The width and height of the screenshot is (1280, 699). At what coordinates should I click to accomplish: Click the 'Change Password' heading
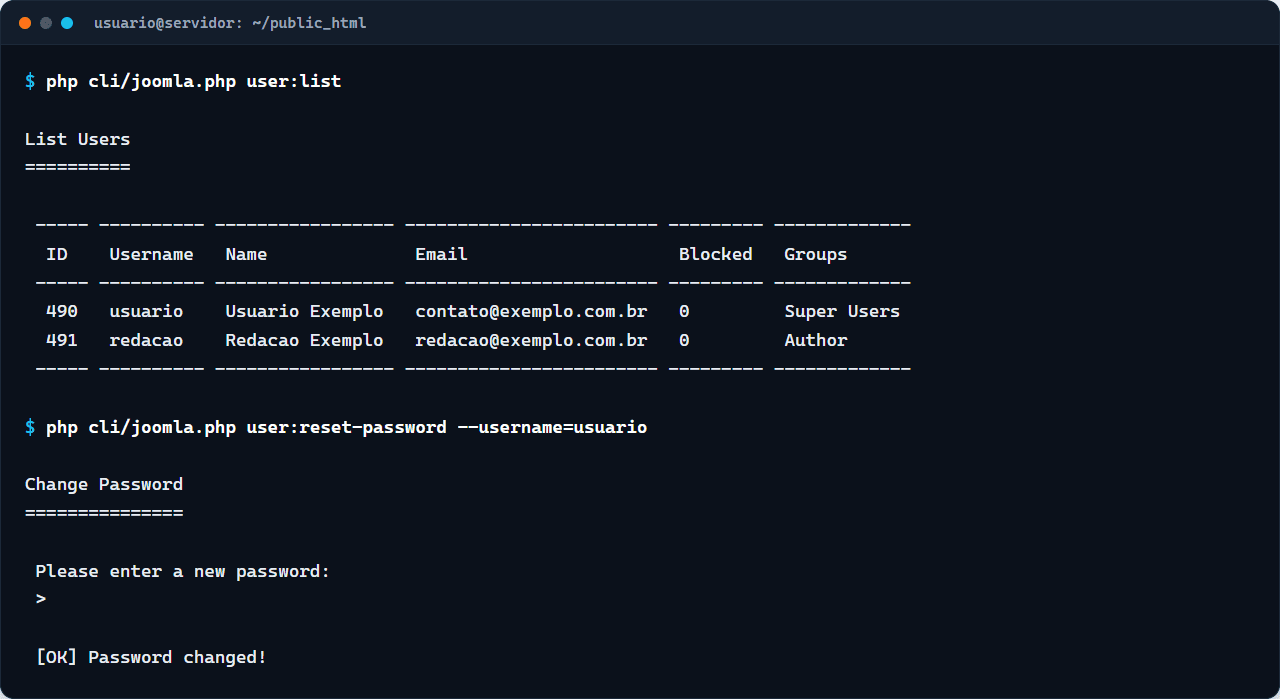tap(104, 484)
